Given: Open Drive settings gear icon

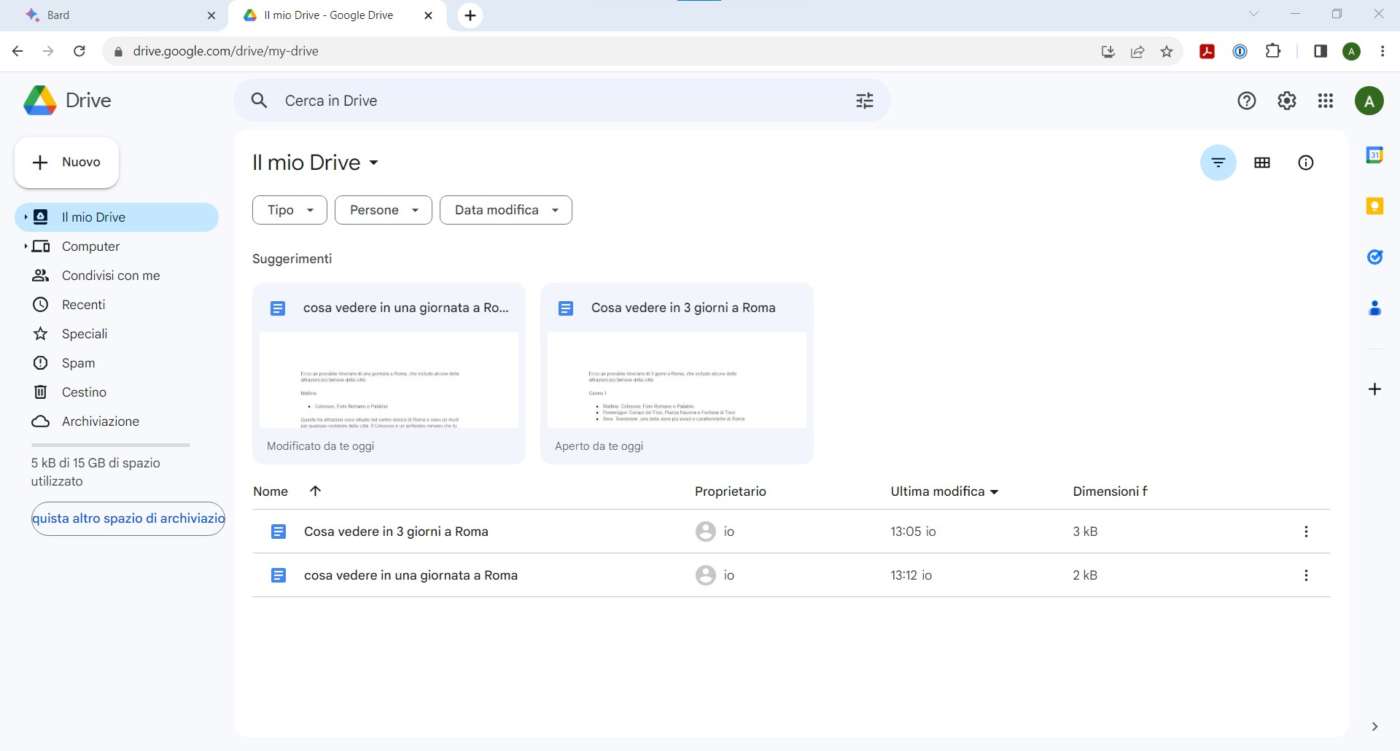Looking at the screenshot, I should [x=1287, y=101].
